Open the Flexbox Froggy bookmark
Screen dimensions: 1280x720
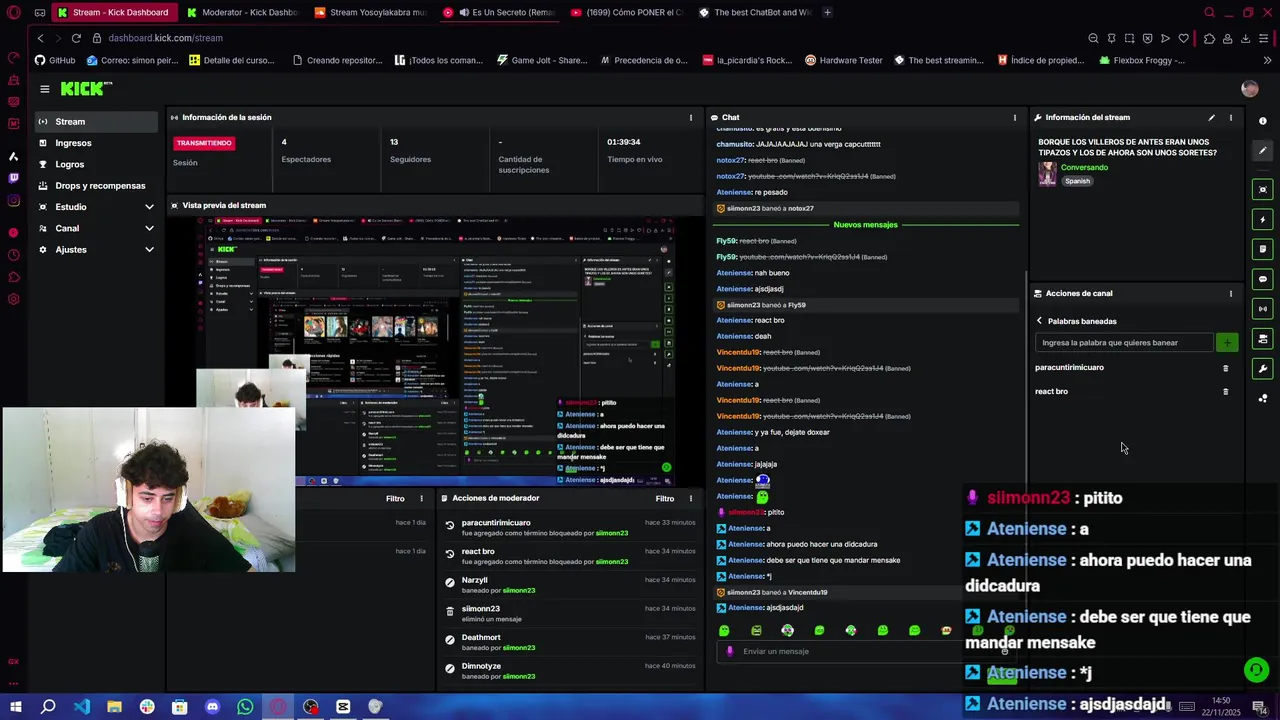(x=1141, y=60)
